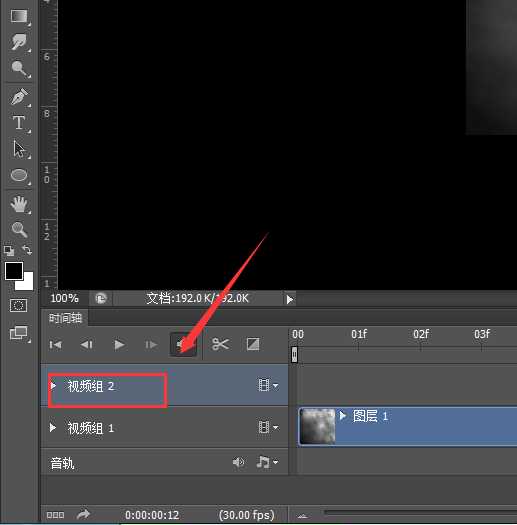The height and width of the screenshot is (525, 517).
Task: Expand 视频组 2 track
Action: pos(53,386)
